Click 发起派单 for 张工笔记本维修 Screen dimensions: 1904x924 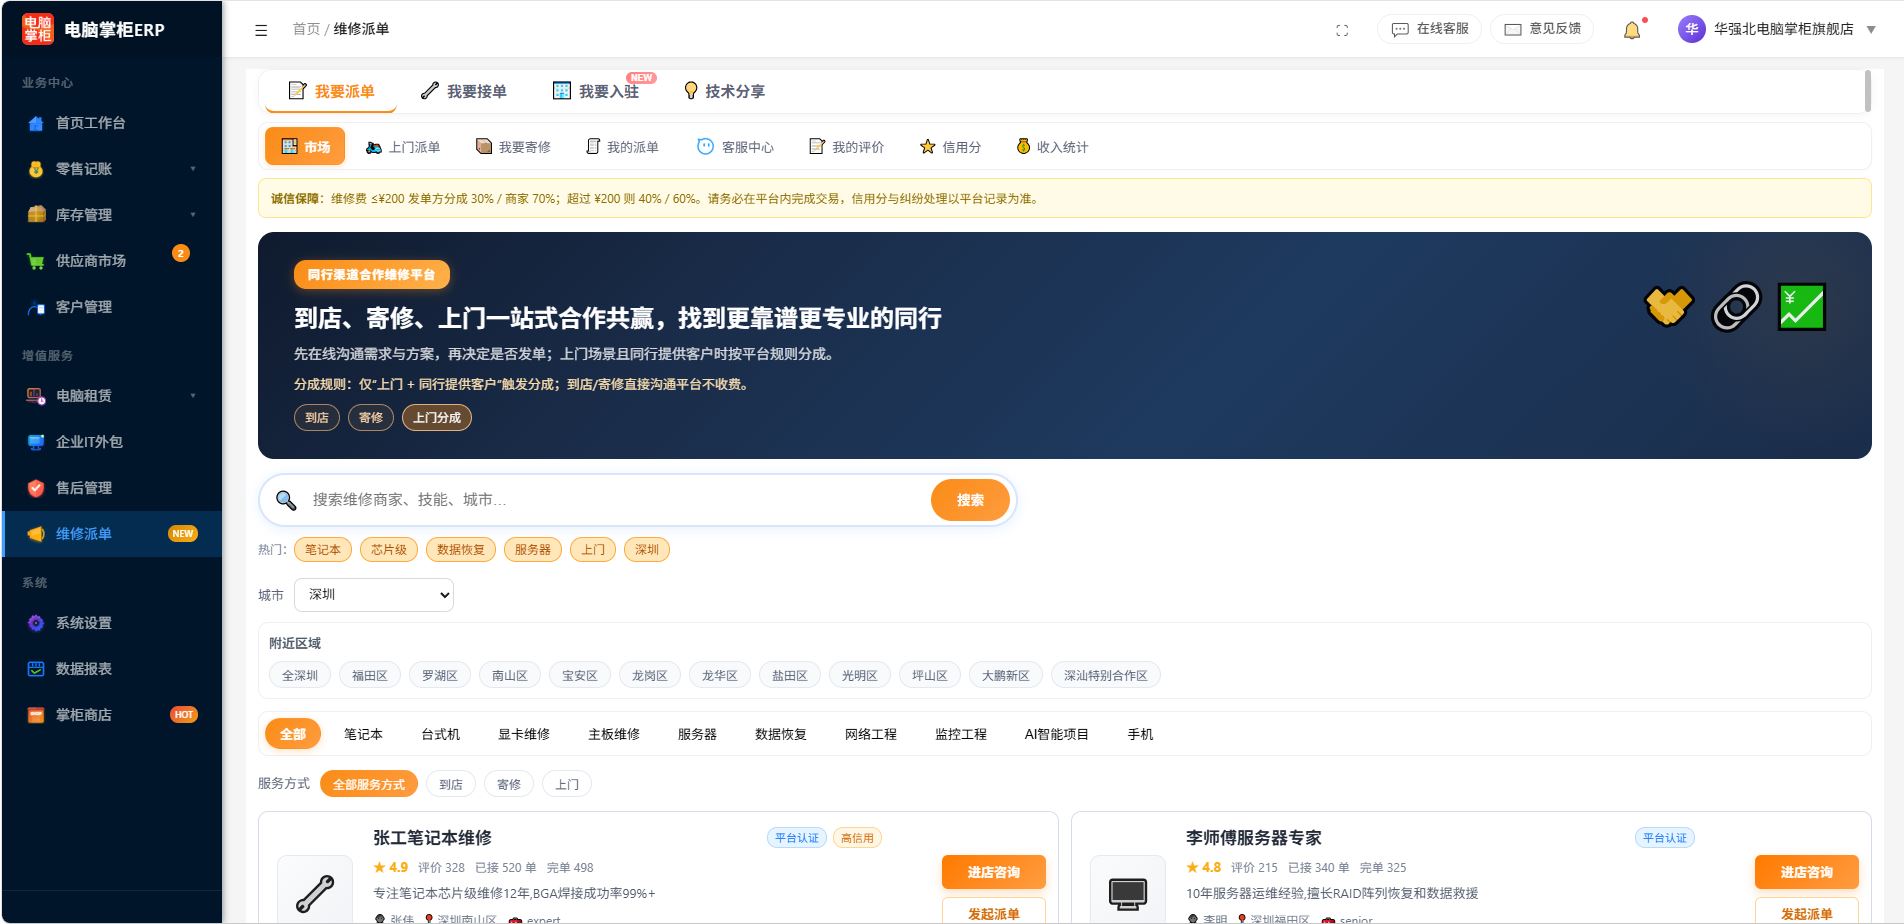click(993, 913)
